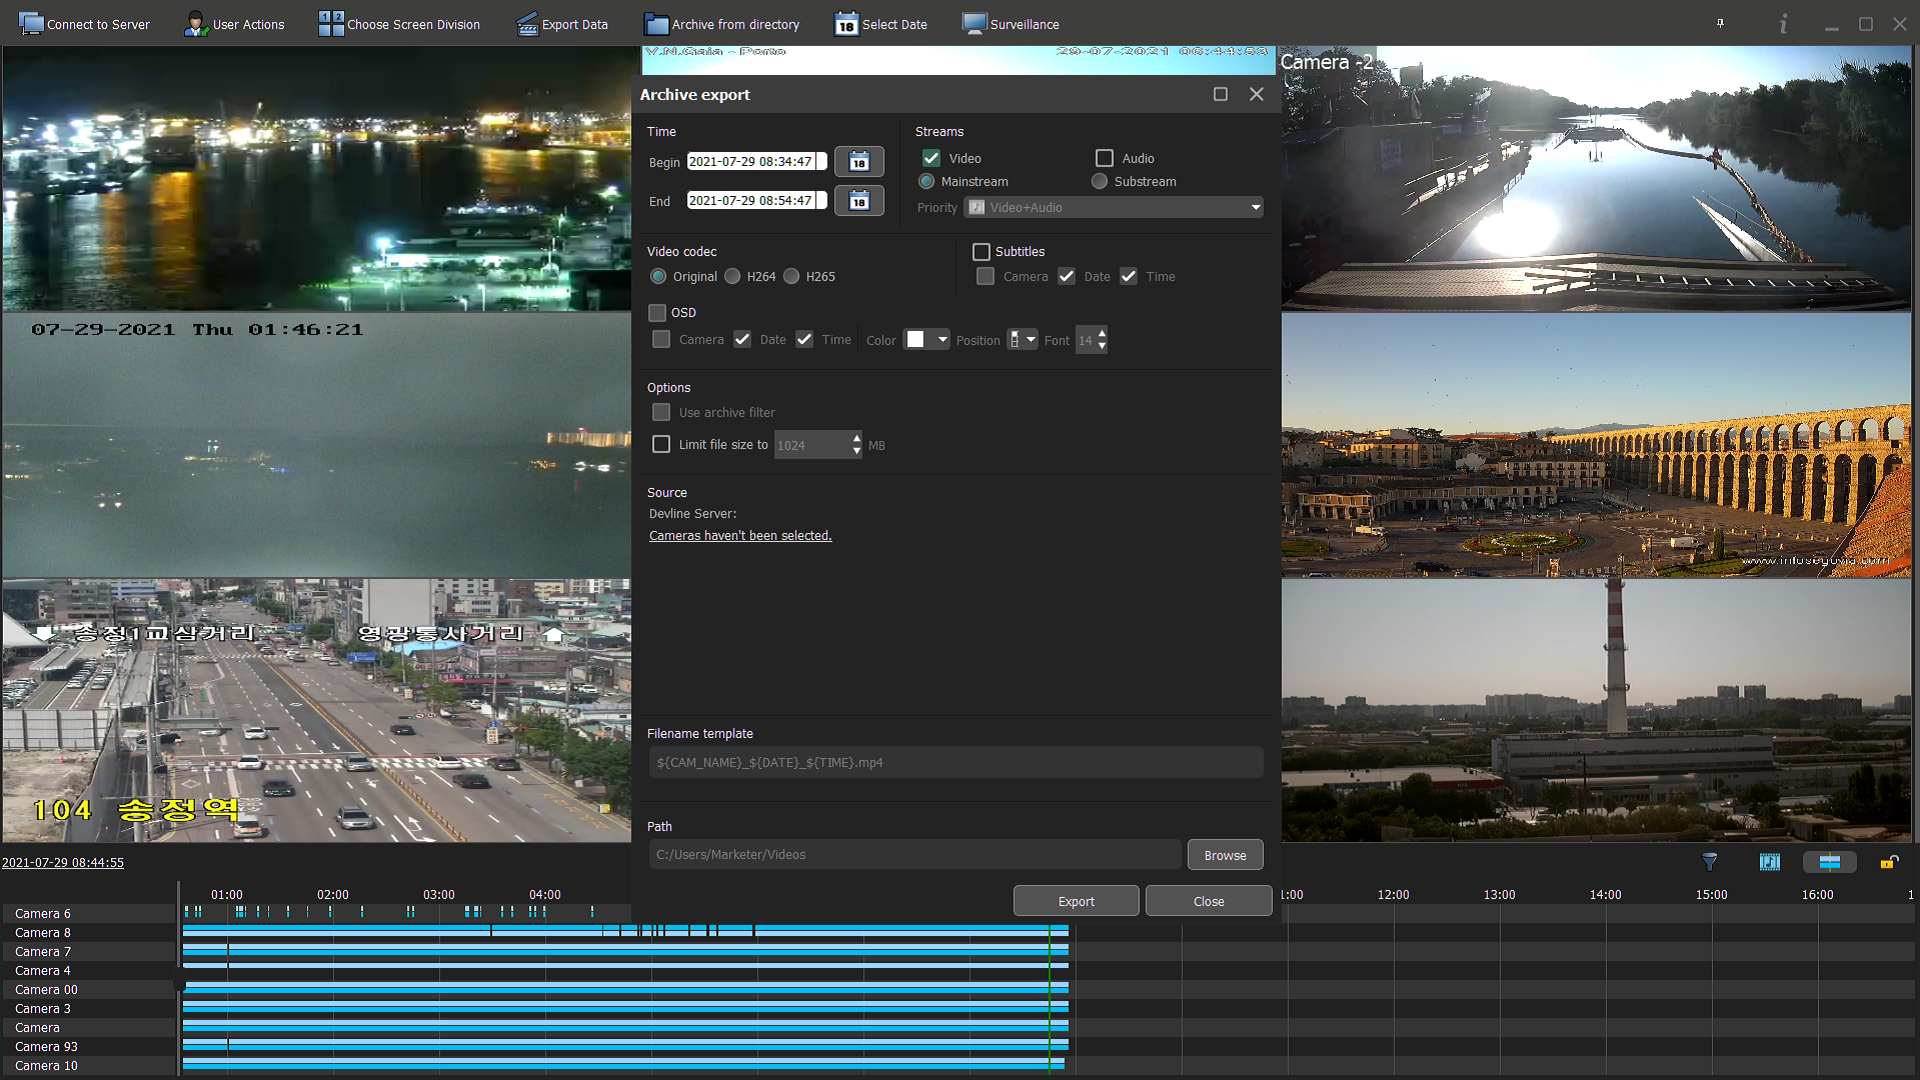Maximize the Archive export dialog
The height and width of the screenshot is (1080, 1920).
[x=1220, y=94]
